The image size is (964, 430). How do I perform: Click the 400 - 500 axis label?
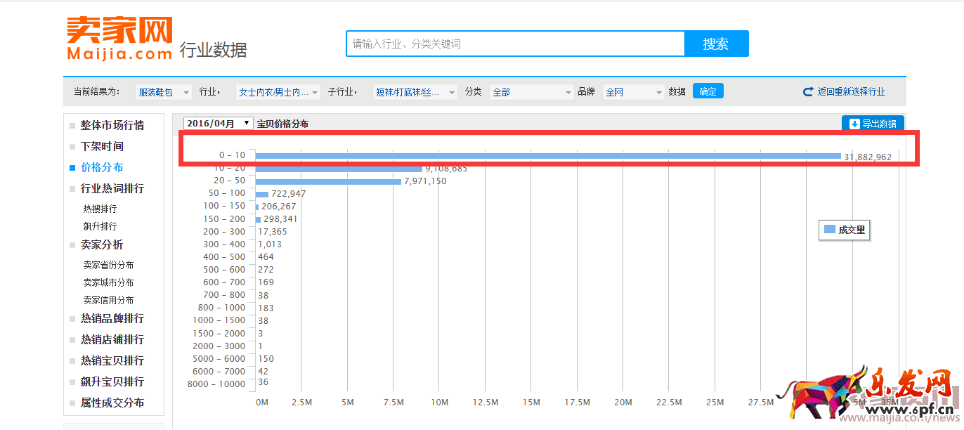tap(224, 257)
